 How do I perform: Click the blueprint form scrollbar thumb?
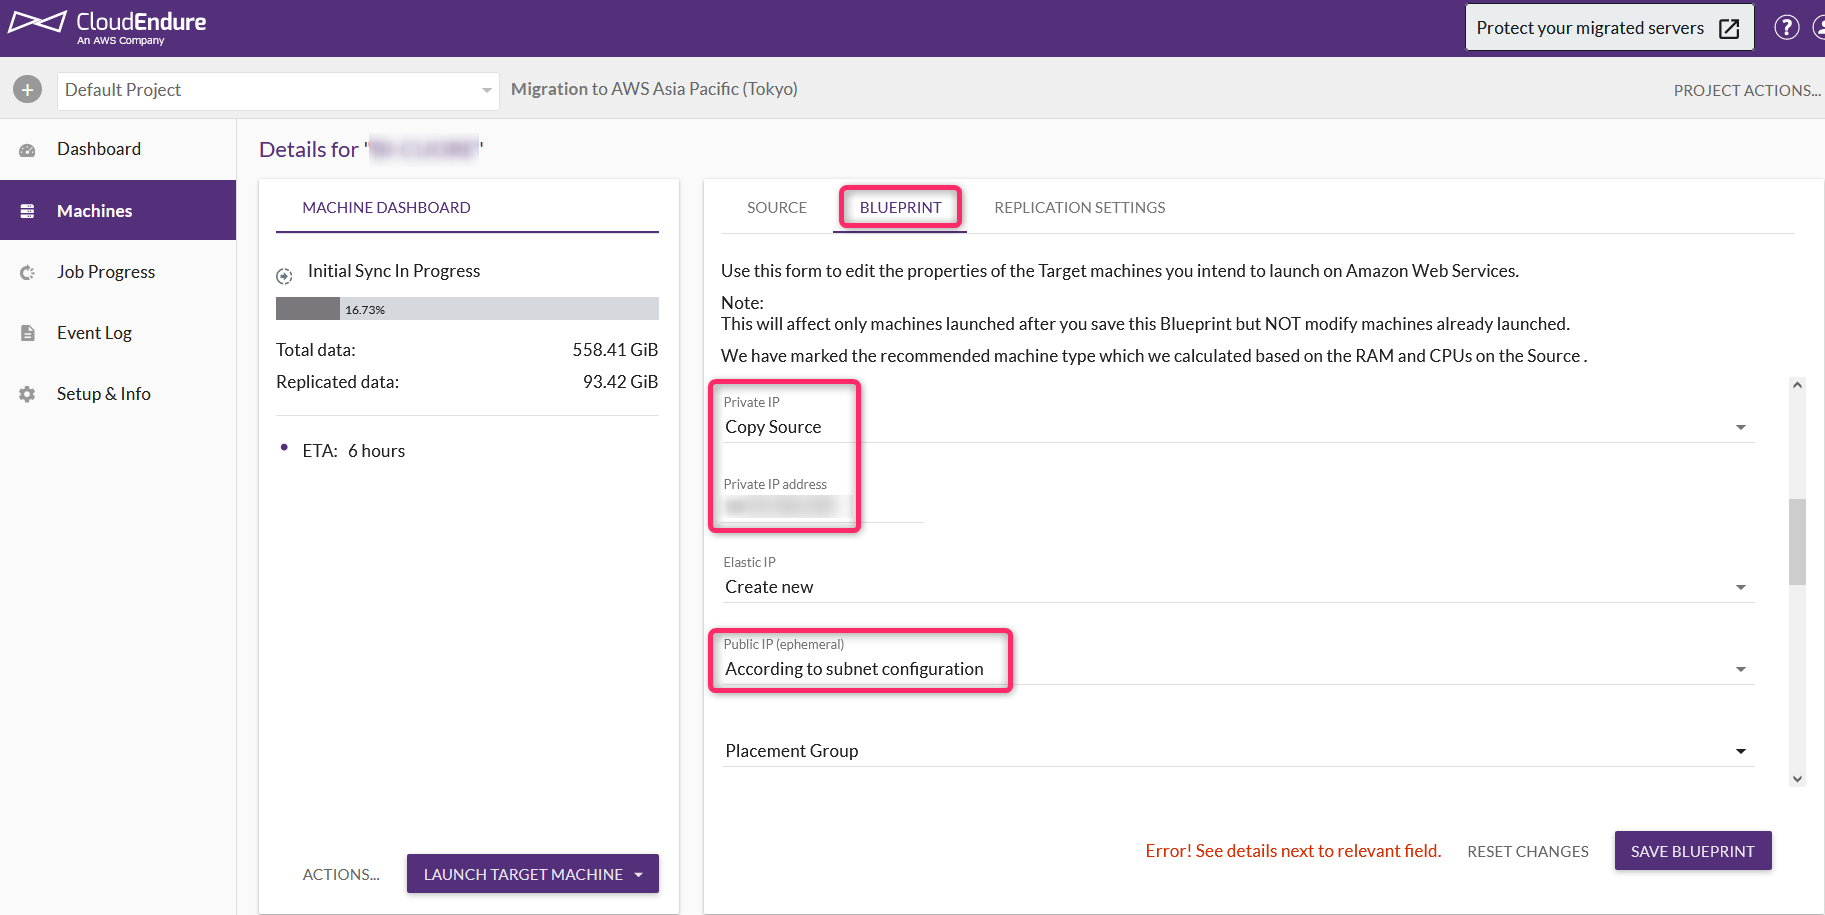coord(1797,541)
